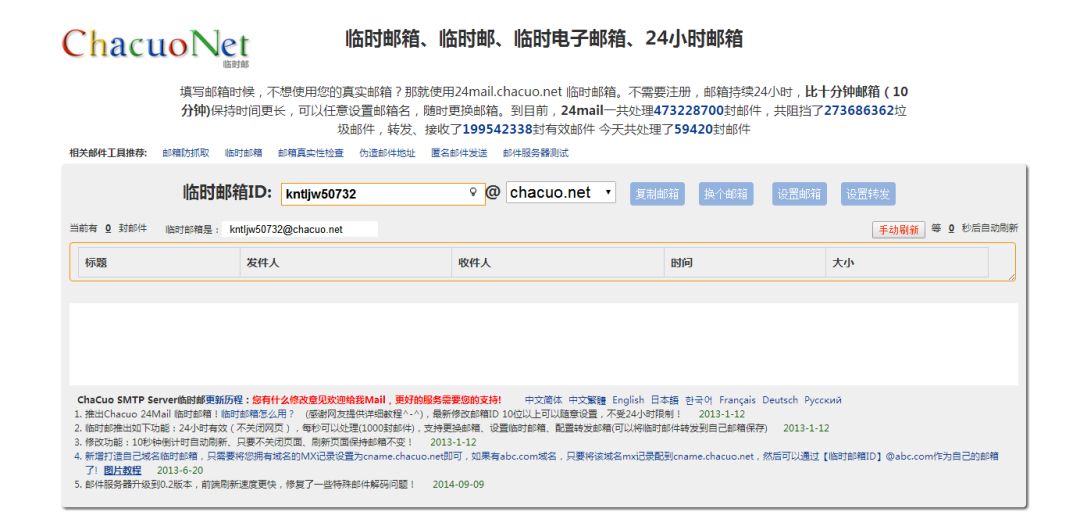Click the 临时邮箱ID input showing kntljw50732
Viewport: 1080px width, 519px height.
click(x=383, y=194)
